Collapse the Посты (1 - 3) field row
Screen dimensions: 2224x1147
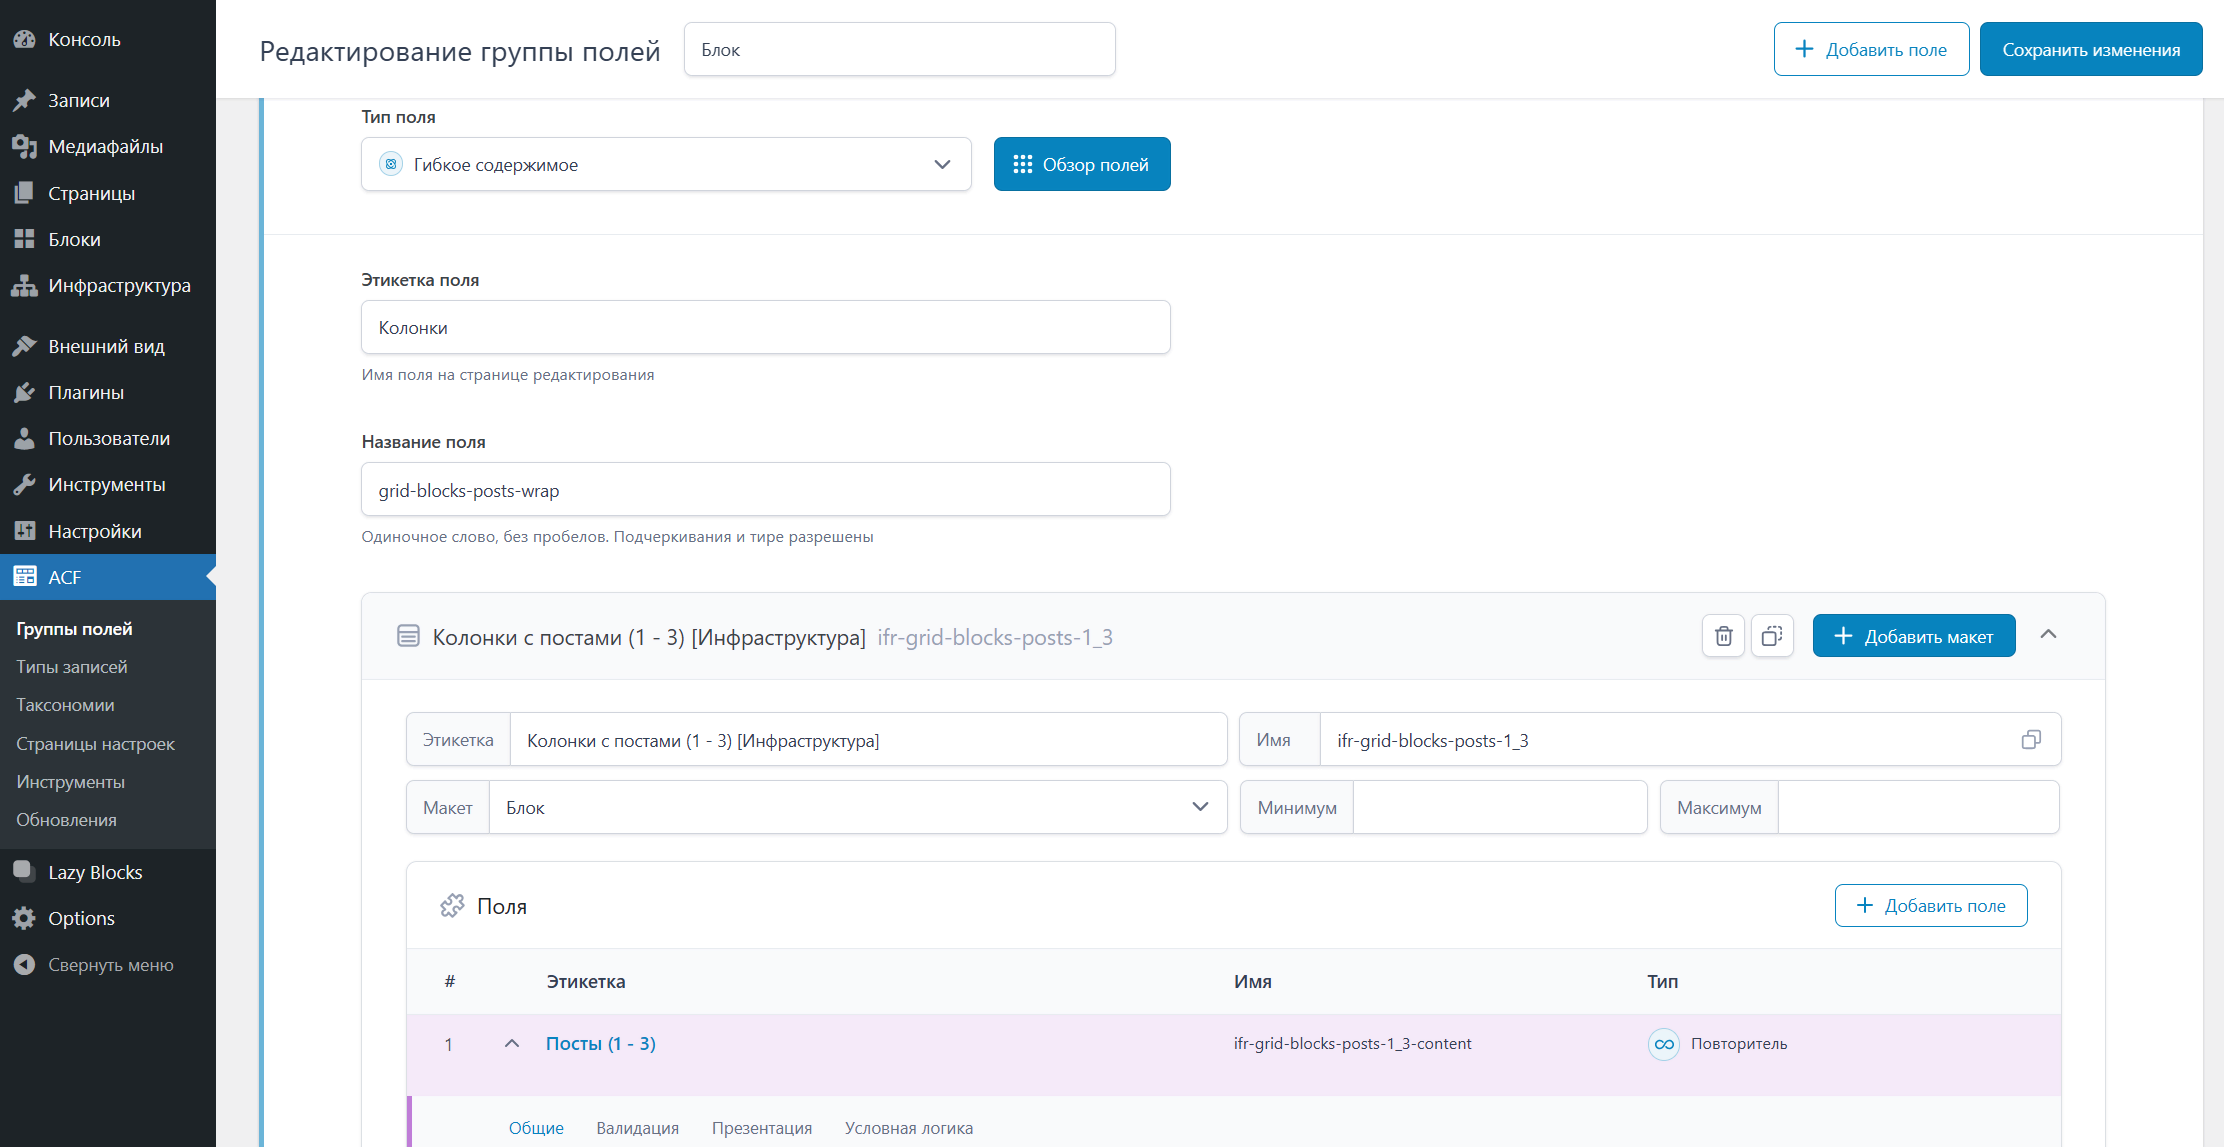pos(512,1043)
